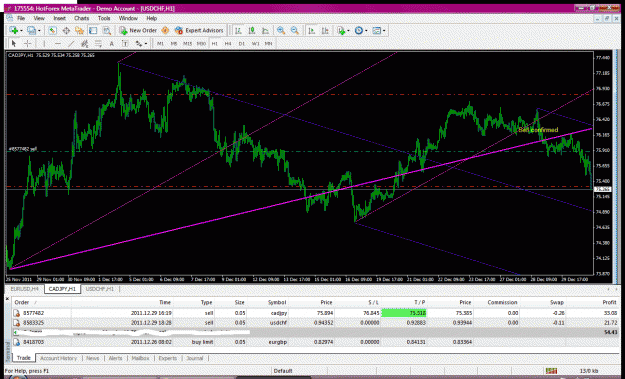Set timeframe to M15
The image size is (625, 379).
coord(187,43)
